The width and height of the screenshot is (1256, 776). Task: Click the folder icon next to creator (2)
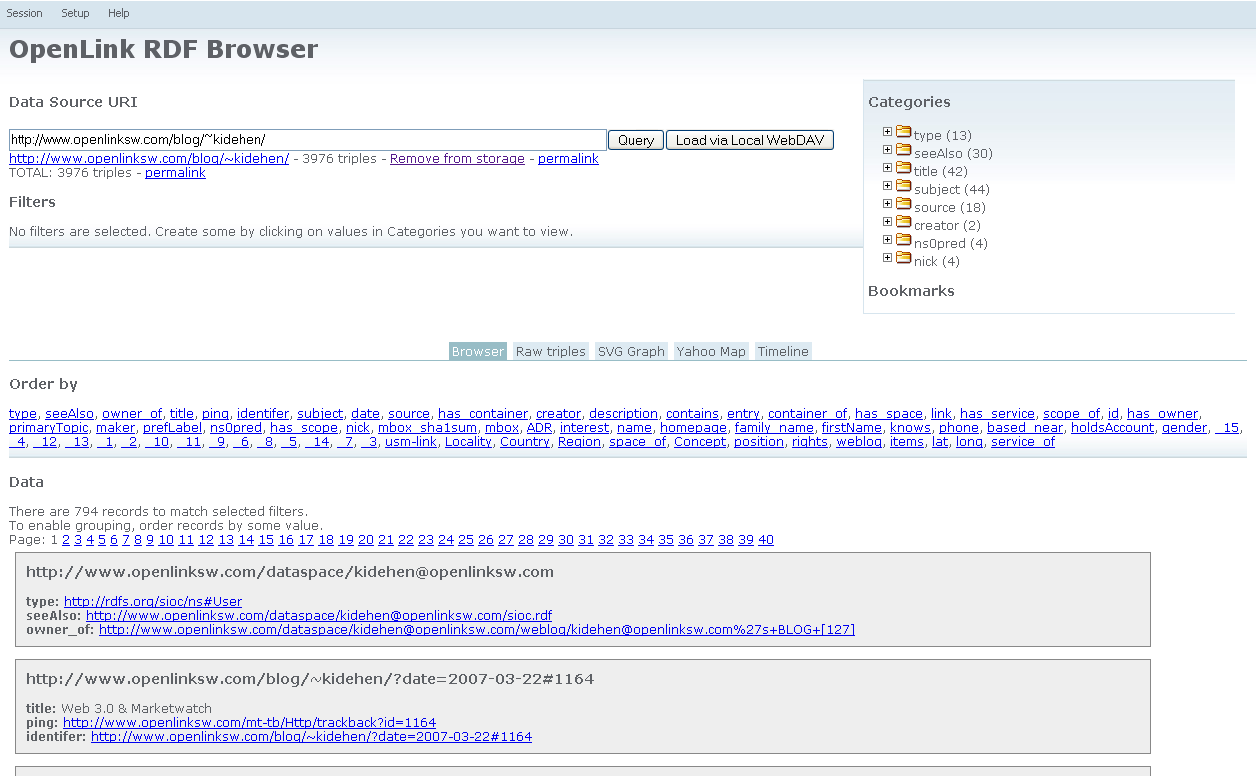pyautogui.click(x=903, y=222)
